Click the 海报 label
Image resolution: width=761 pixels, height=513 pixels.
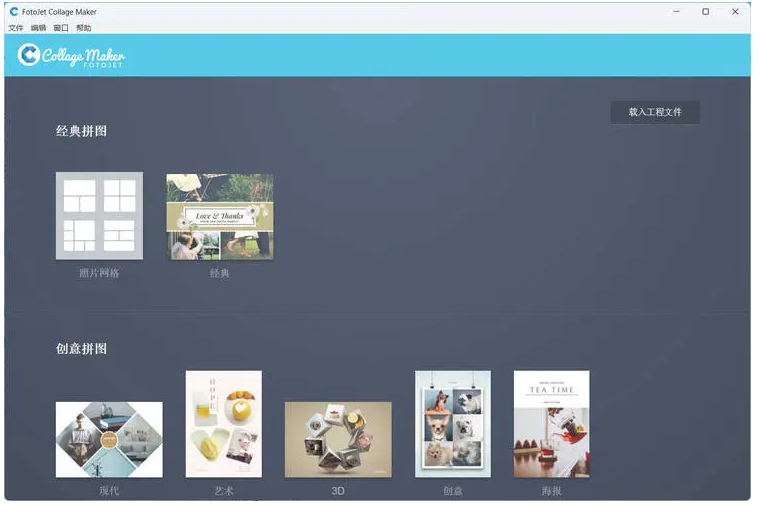click(551, 491)
